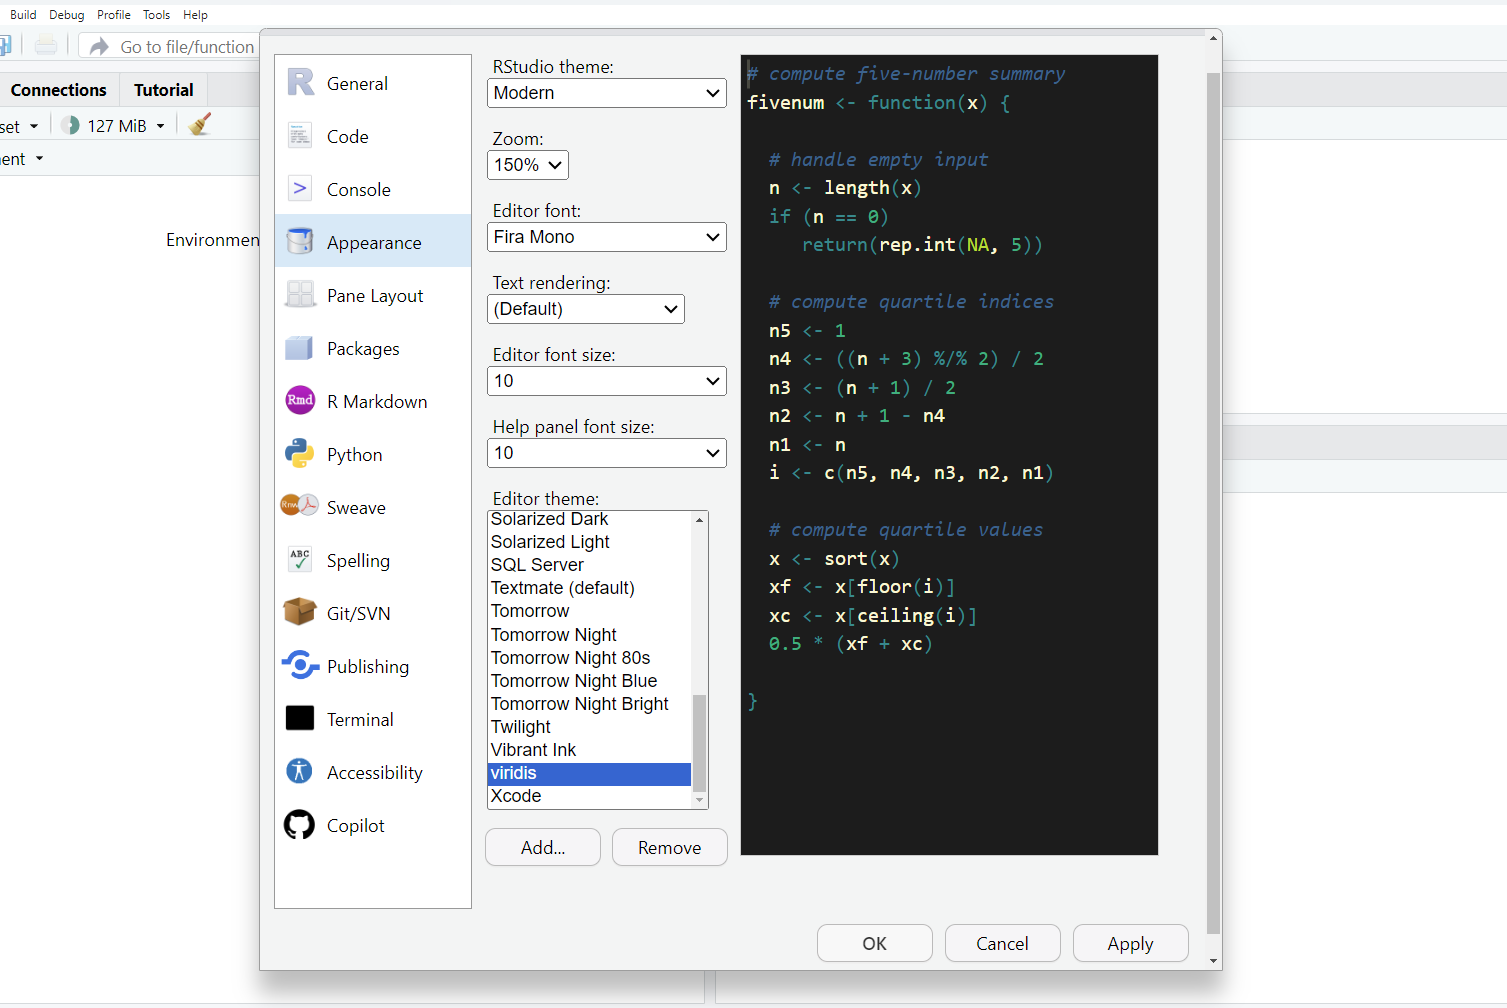Screen dimensions: 1507x1008
Task: Click the Accessibility icon in sidebar
Action: [x=300, y=772]
